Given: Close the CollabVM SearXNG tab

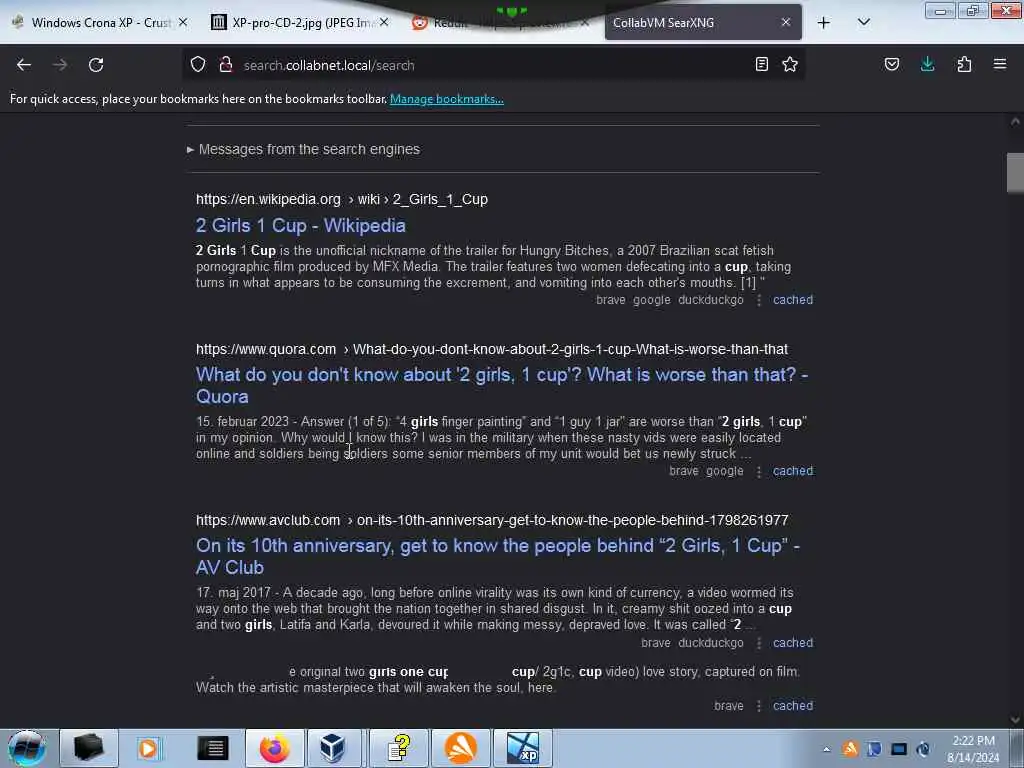Looking at the screenshot, I should coord(786,22).
